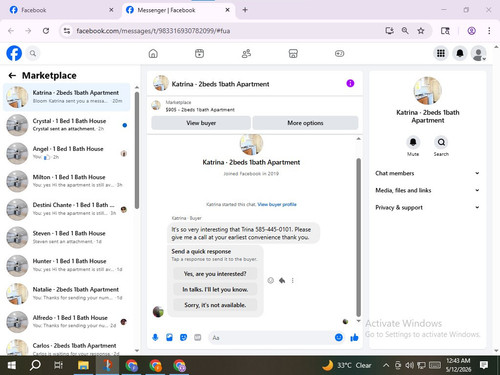Open Windows taskbar search
This screenshot has width=500, height=375.
tap(35, 365)
